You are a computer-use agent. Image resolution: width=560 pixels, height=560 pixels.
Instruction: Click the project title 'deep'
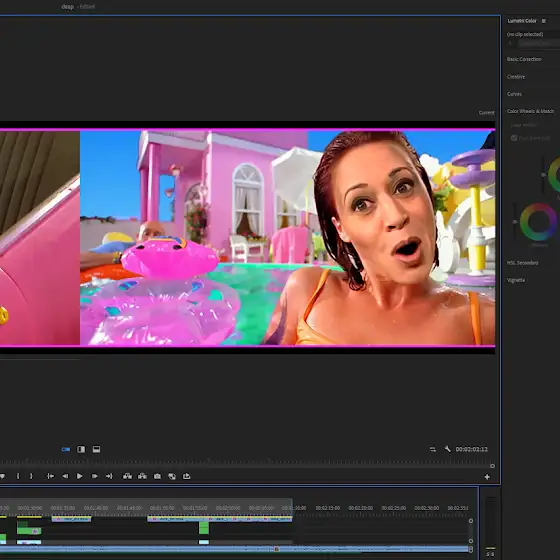(67, 6)
